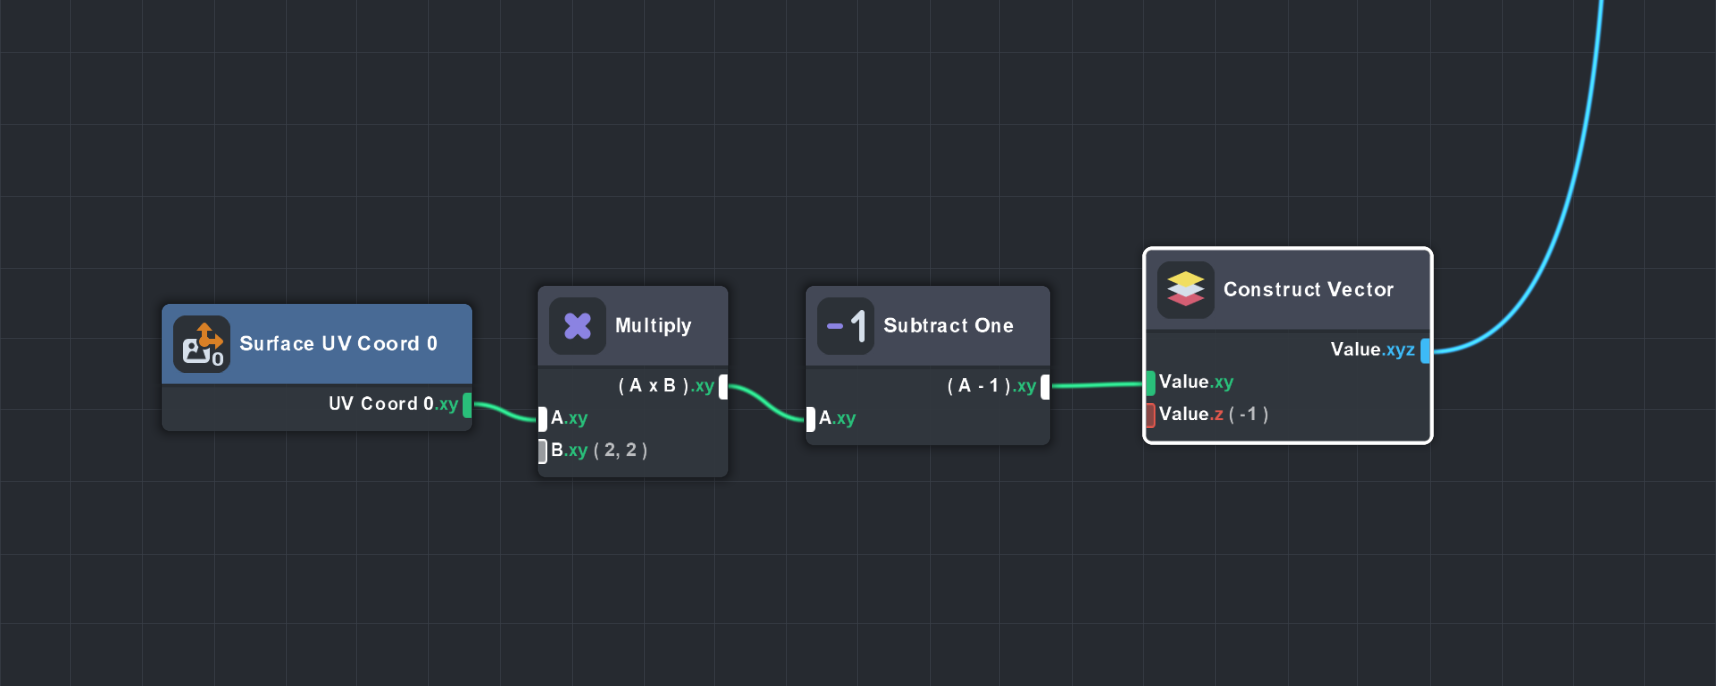Viewport: 1716px width, 686px height.
Task: Click the Subtract One node's A.xy input port
Action: 811,419
